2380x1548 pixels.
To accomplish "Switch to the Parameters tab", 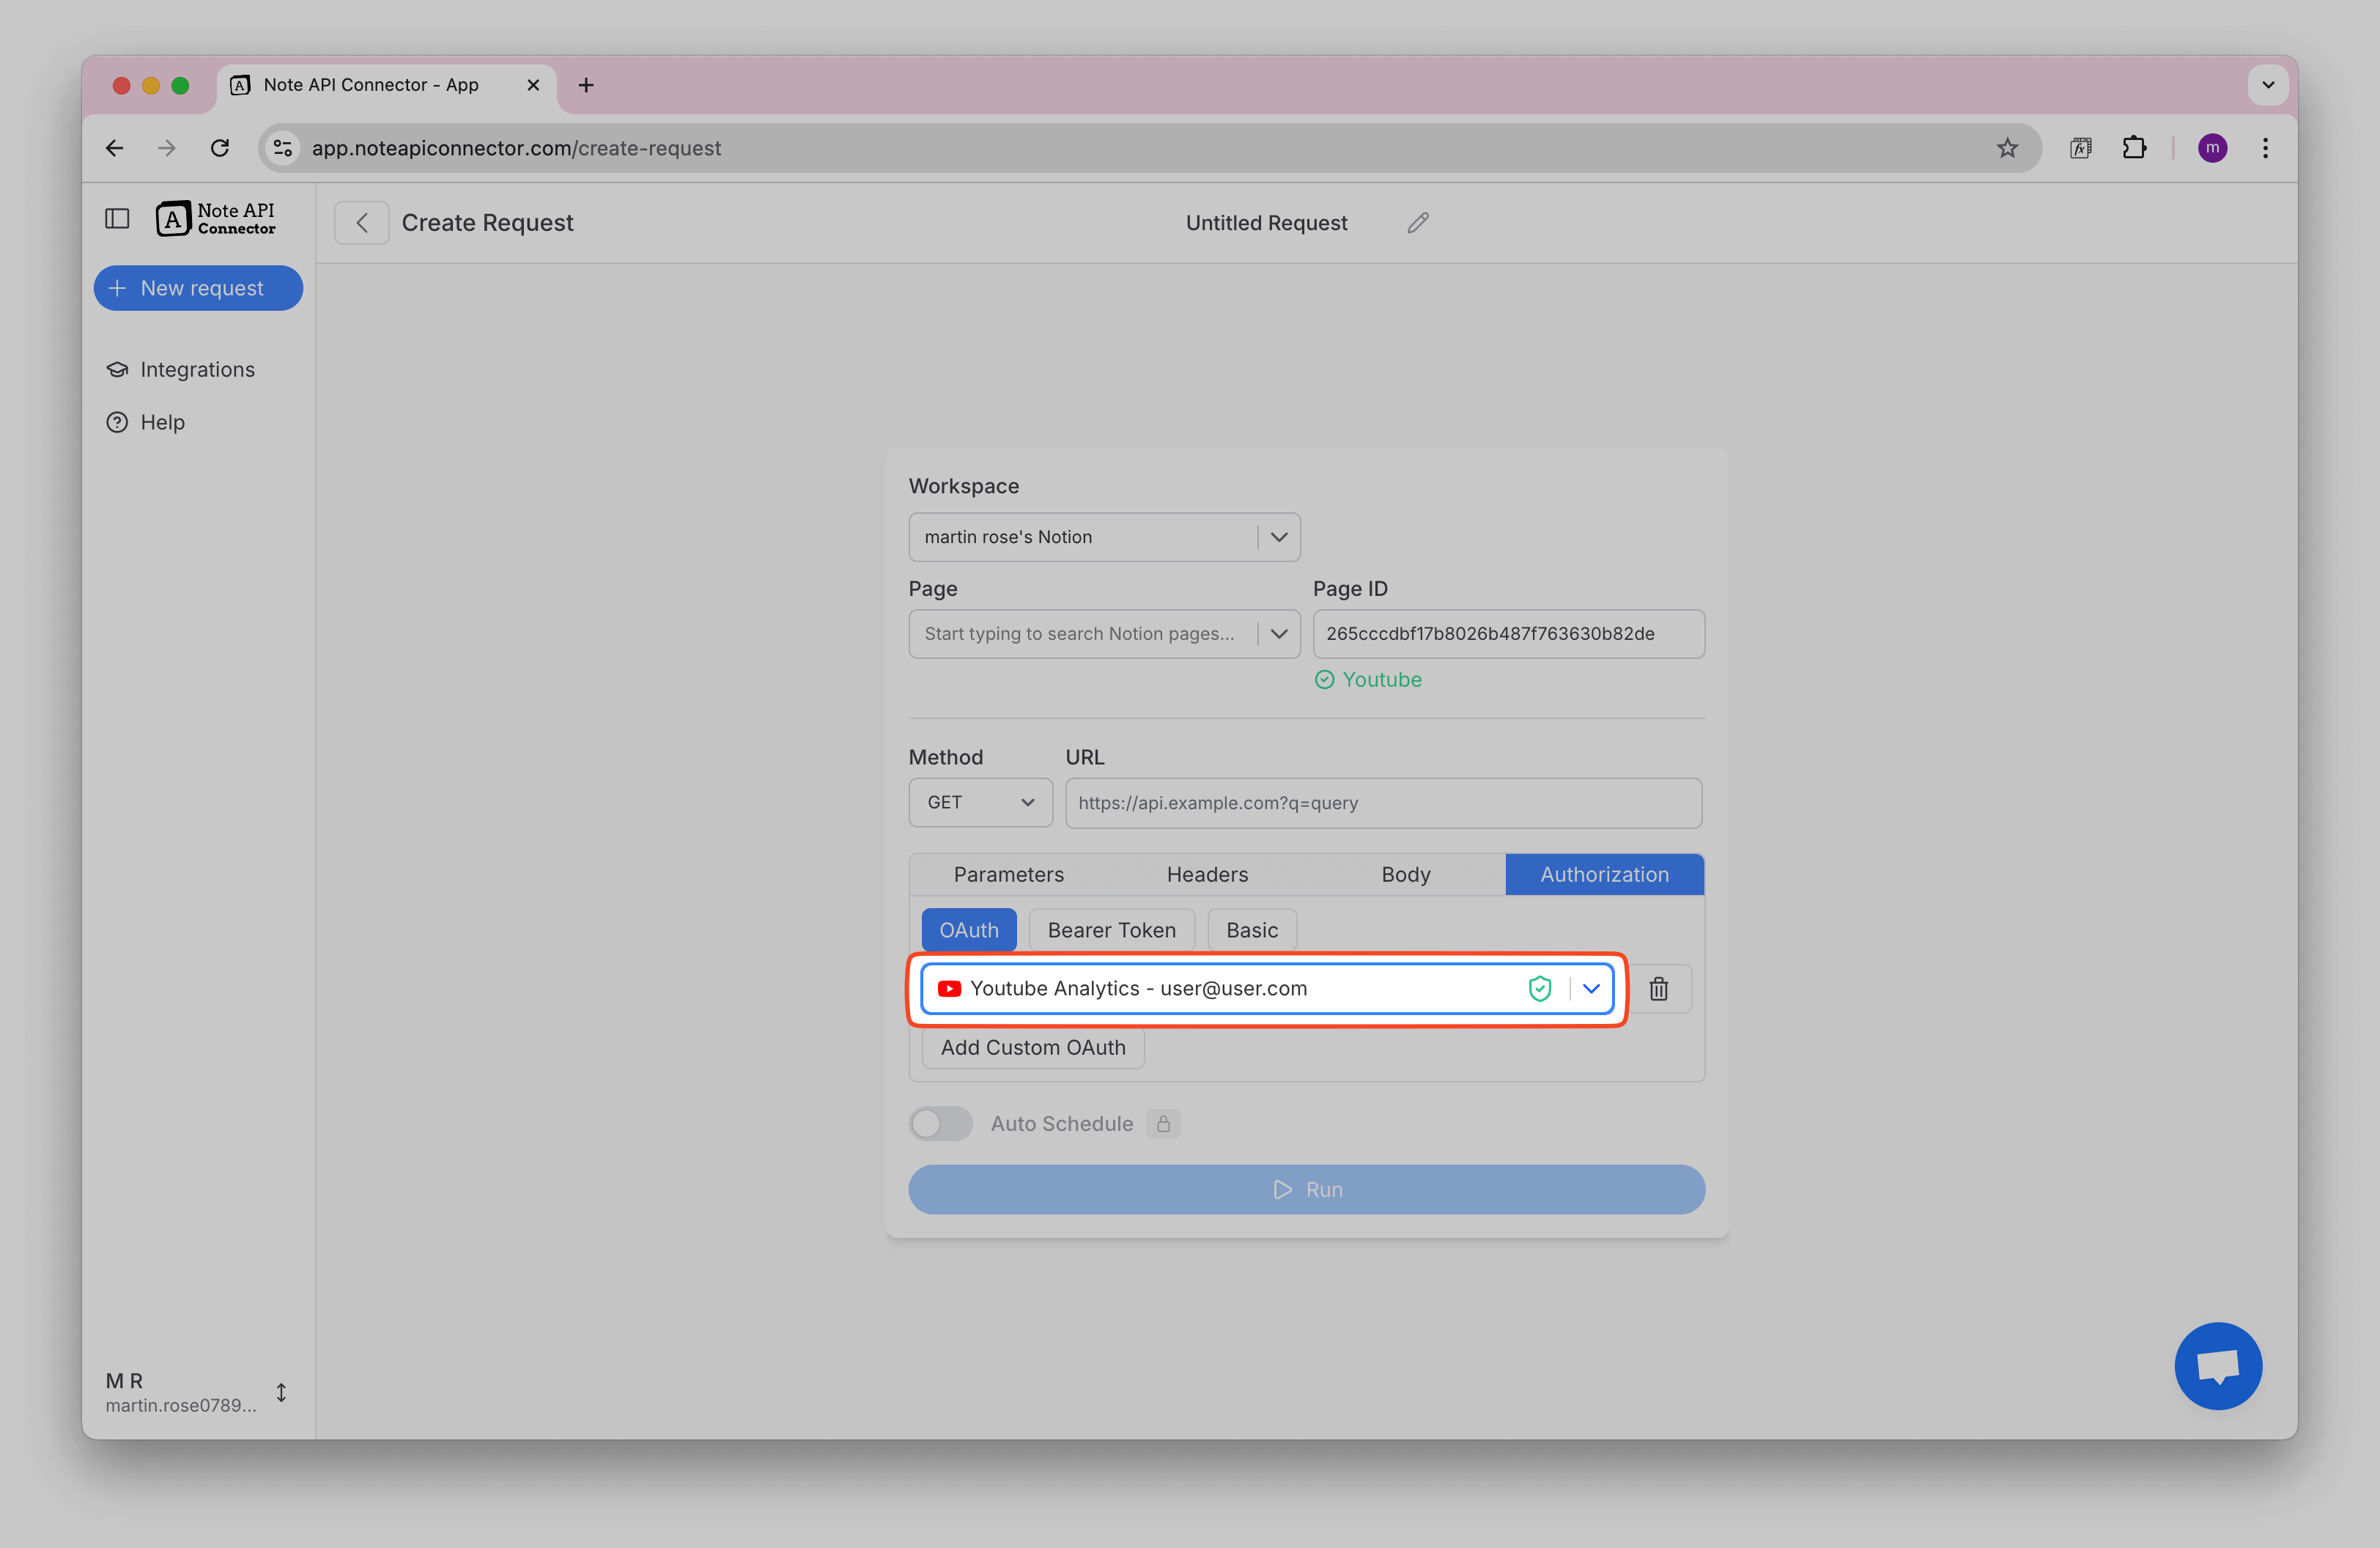I will point(1008,875).
